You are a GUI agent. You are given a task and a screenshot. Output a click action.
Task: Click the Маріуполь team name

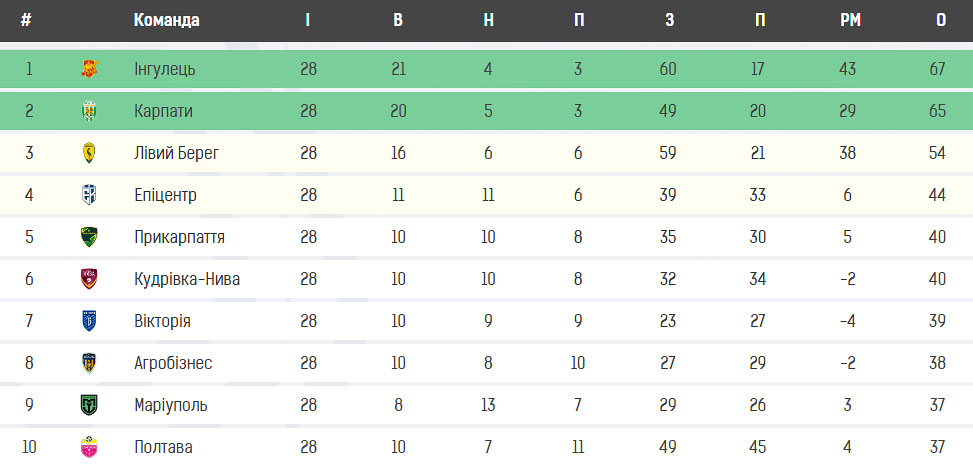[x=171, y=405]
